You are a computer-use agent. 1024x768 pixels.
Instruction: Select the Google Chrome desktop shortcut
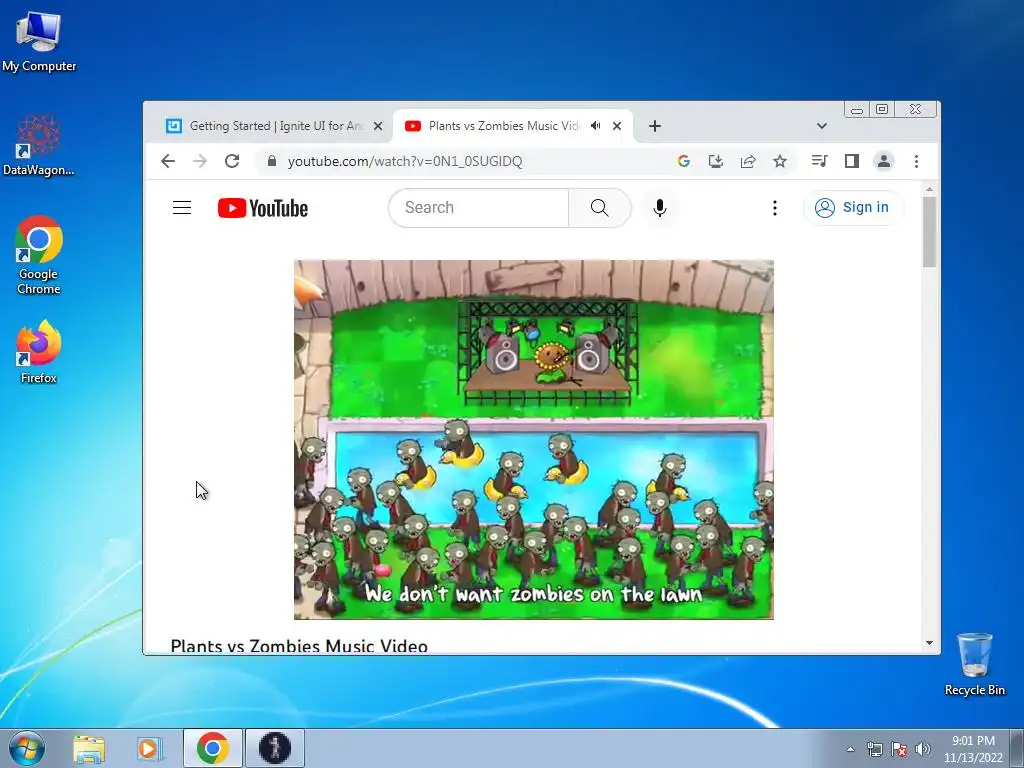coord(39,255)
